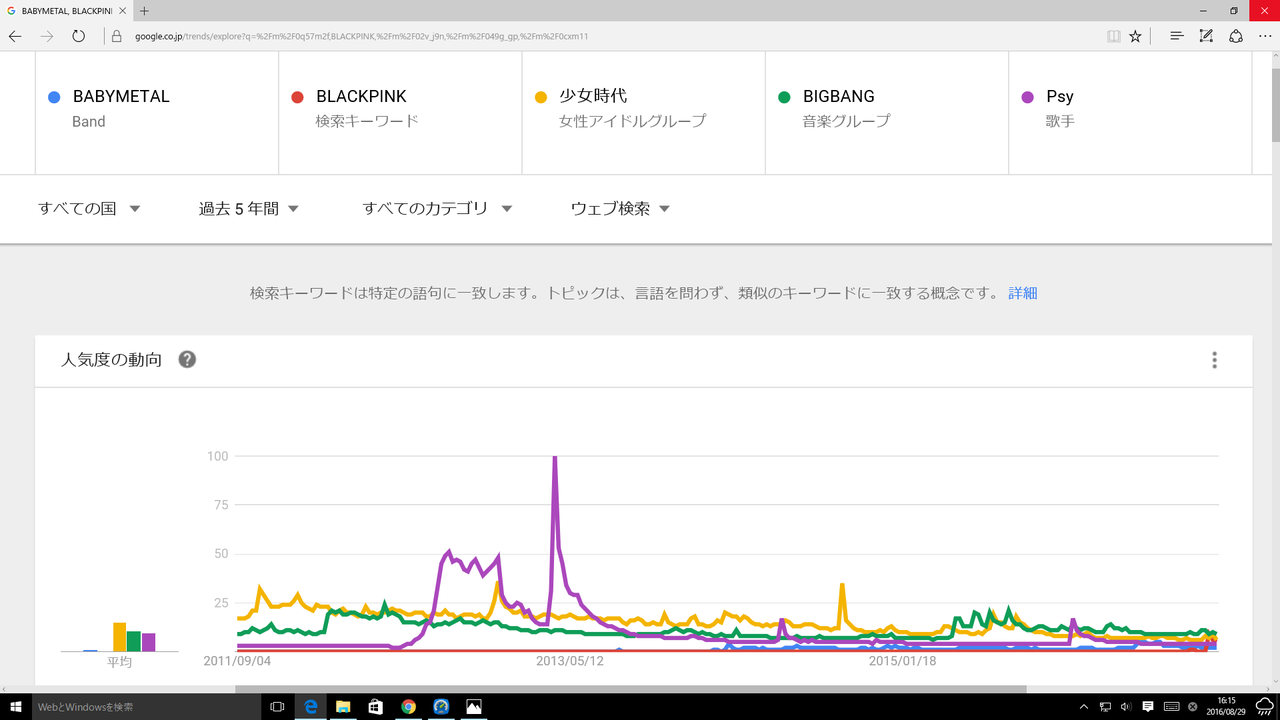Click the 人気度の動向 heading
This screenshot has height=720, width=1280.
(x=112, y=360)
